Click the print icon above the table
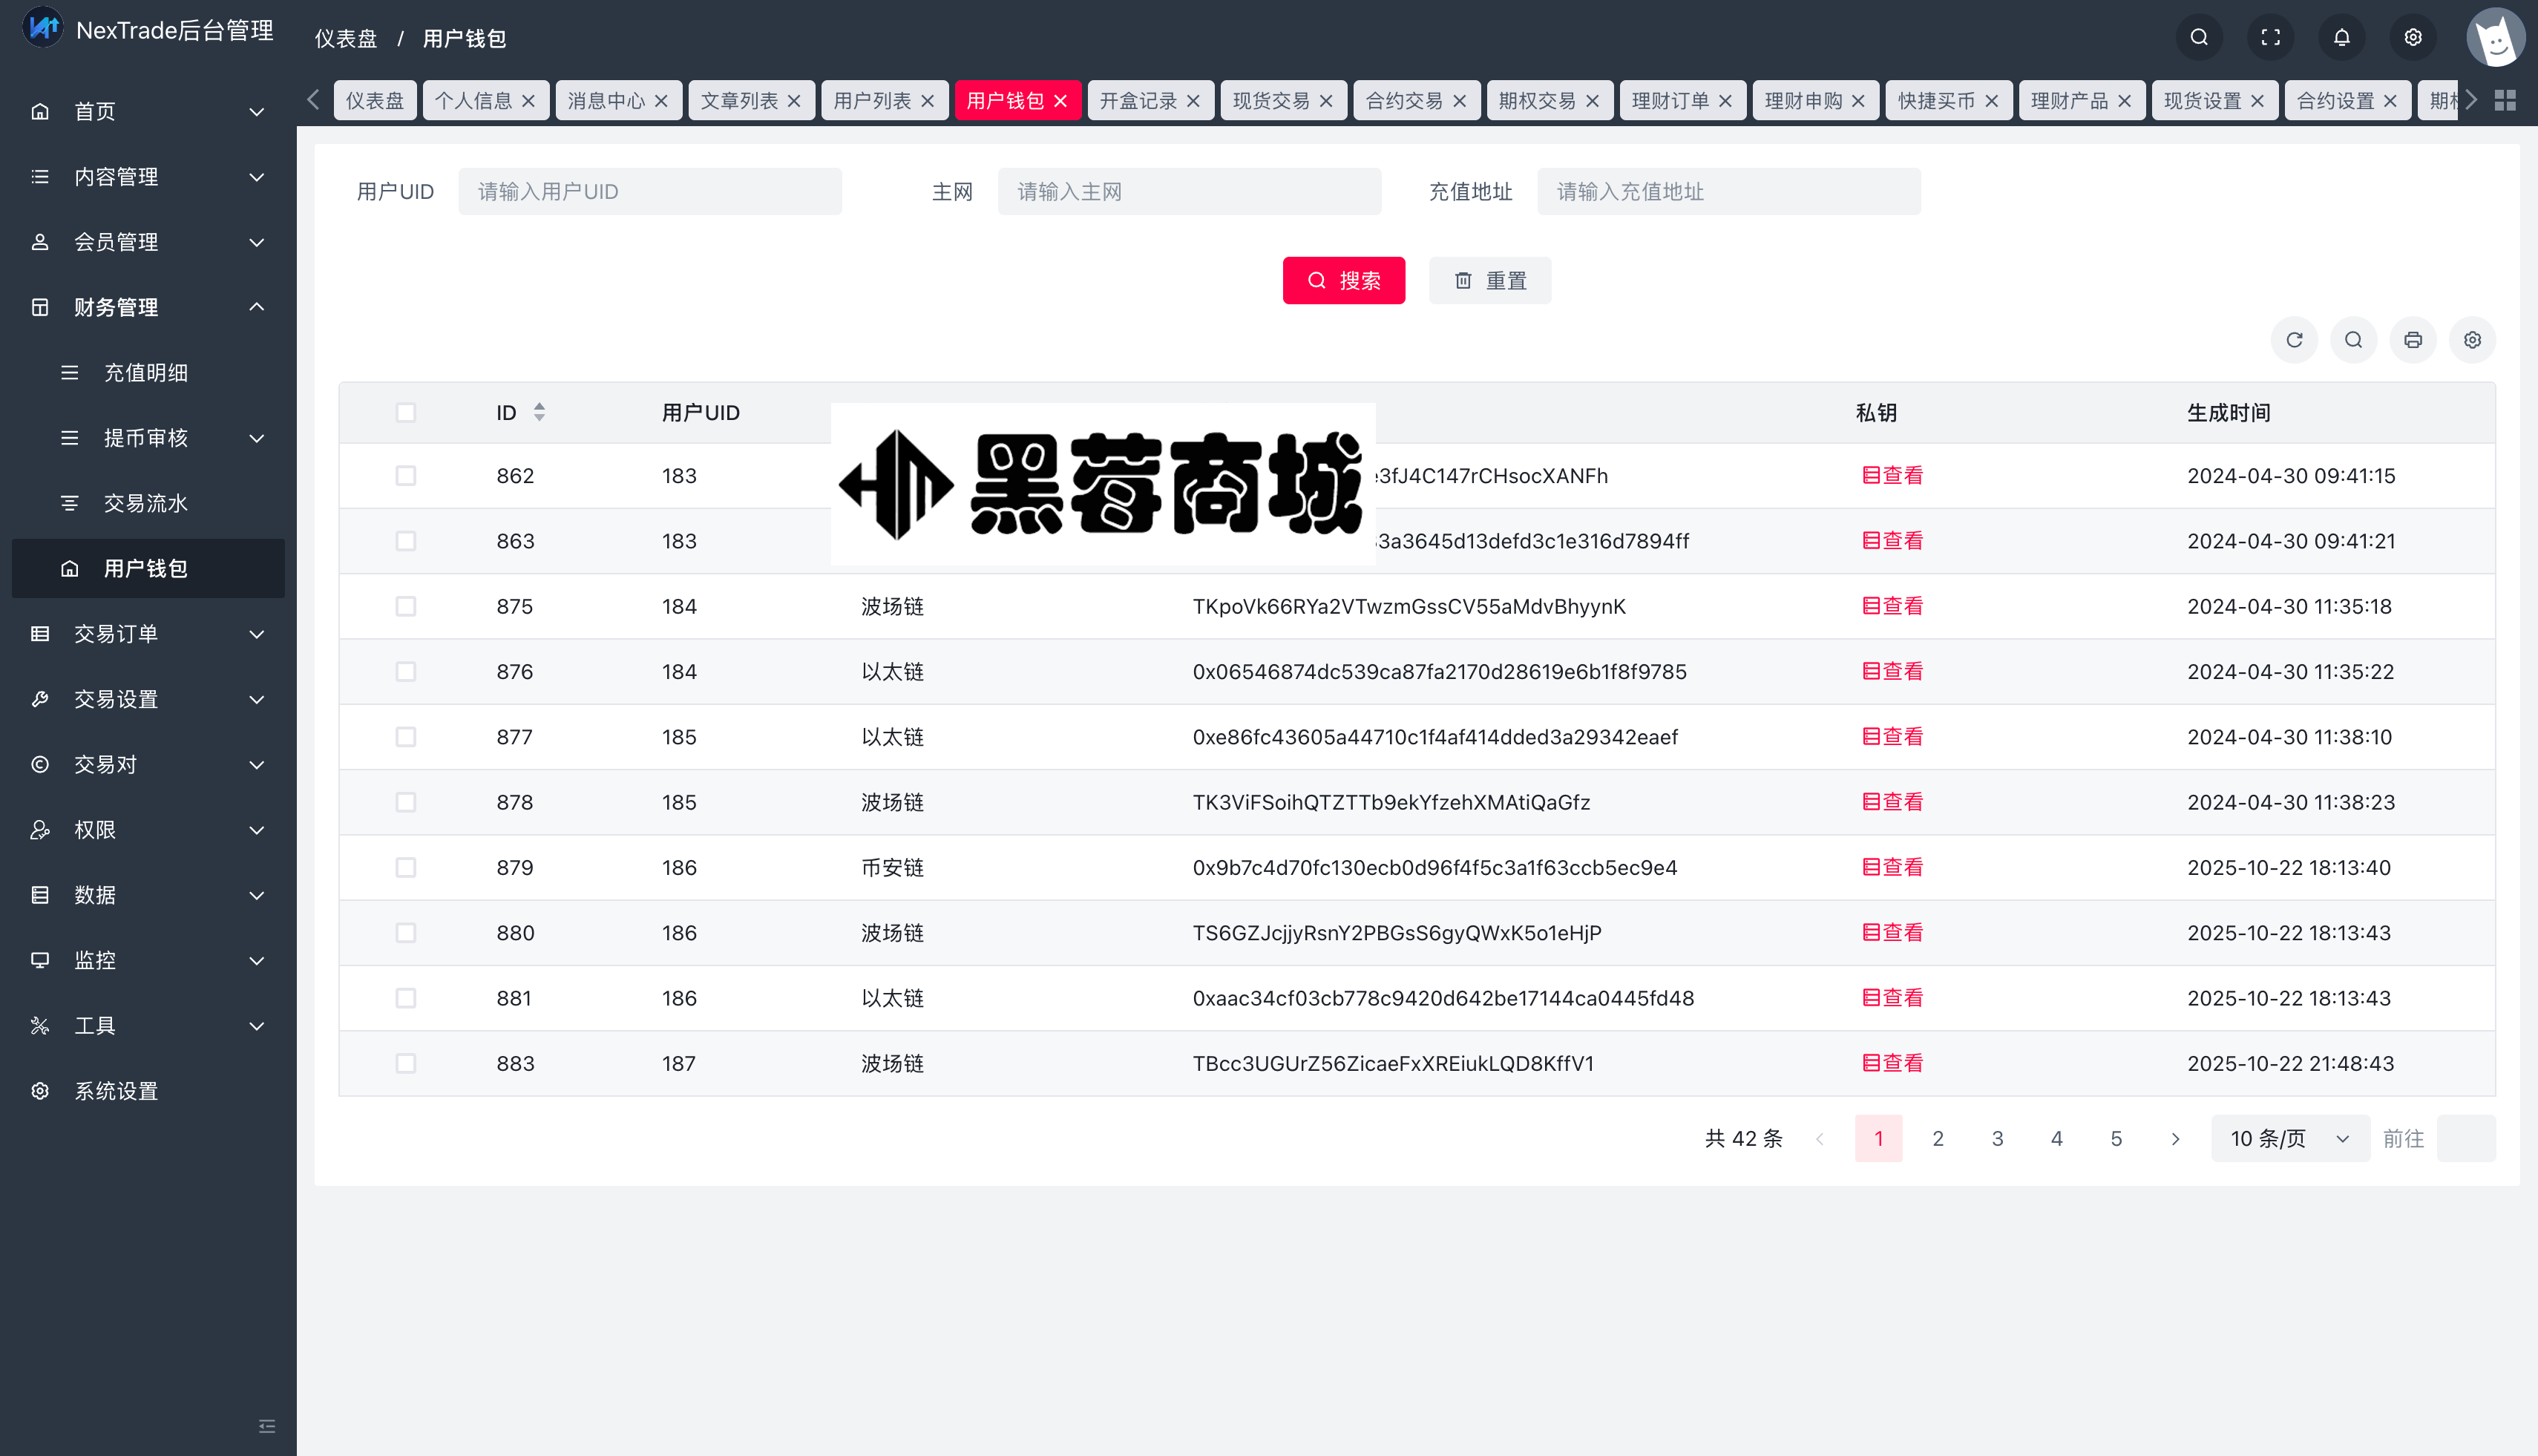2538x1456 pixels. [x=2412, y=339]
